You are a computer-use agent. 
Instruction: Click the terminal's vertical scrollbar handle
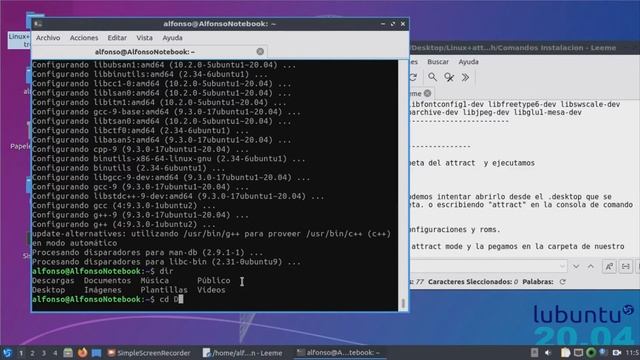click(403, 303)
